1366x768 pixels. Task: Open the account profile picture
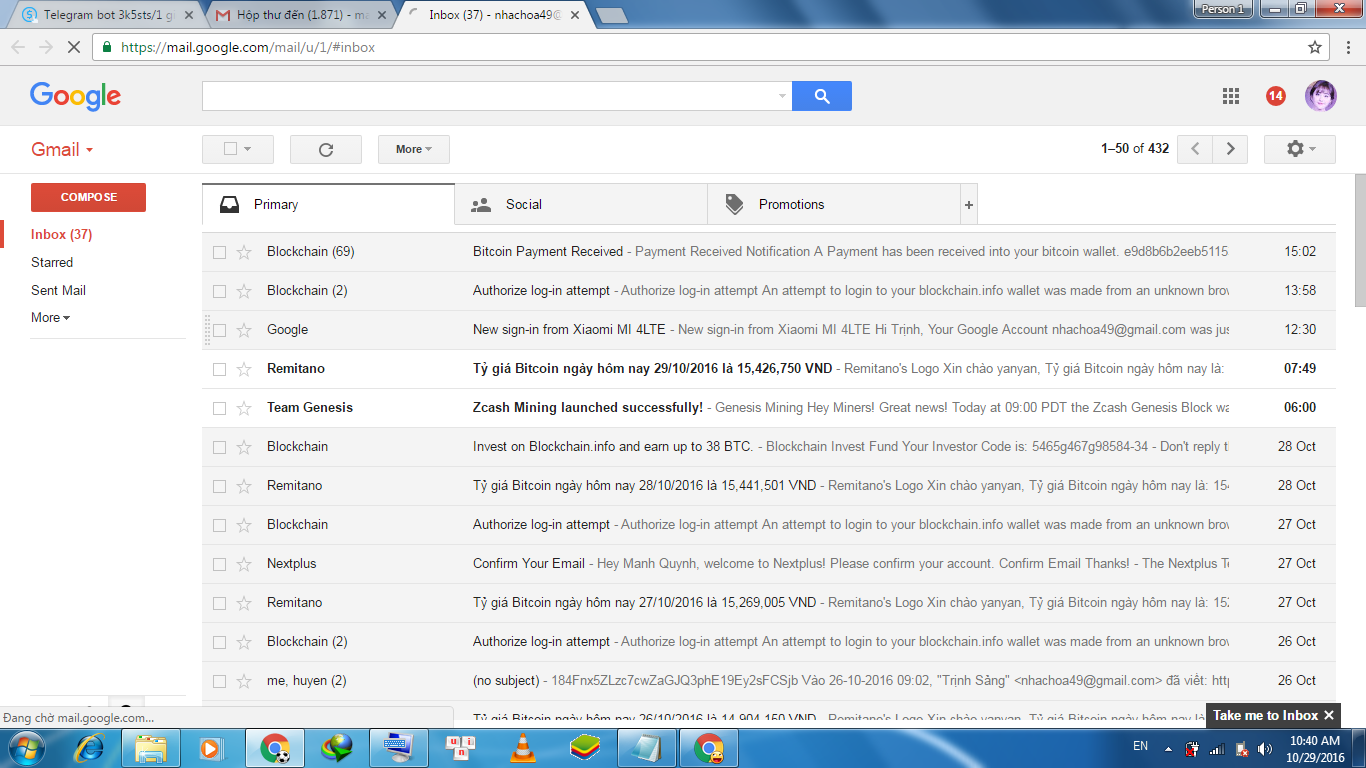(x=1320, y=96)
